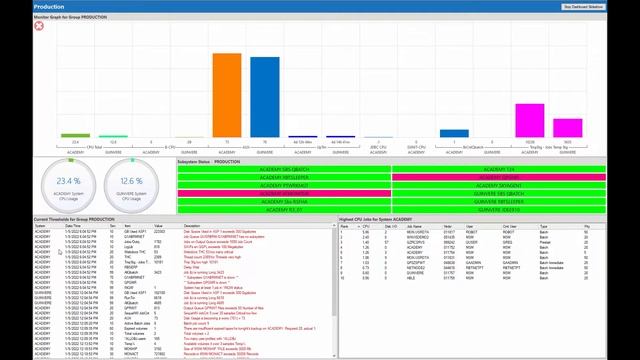
Task: Click the magenta down subsystem cell in right column
Action: 499,178
